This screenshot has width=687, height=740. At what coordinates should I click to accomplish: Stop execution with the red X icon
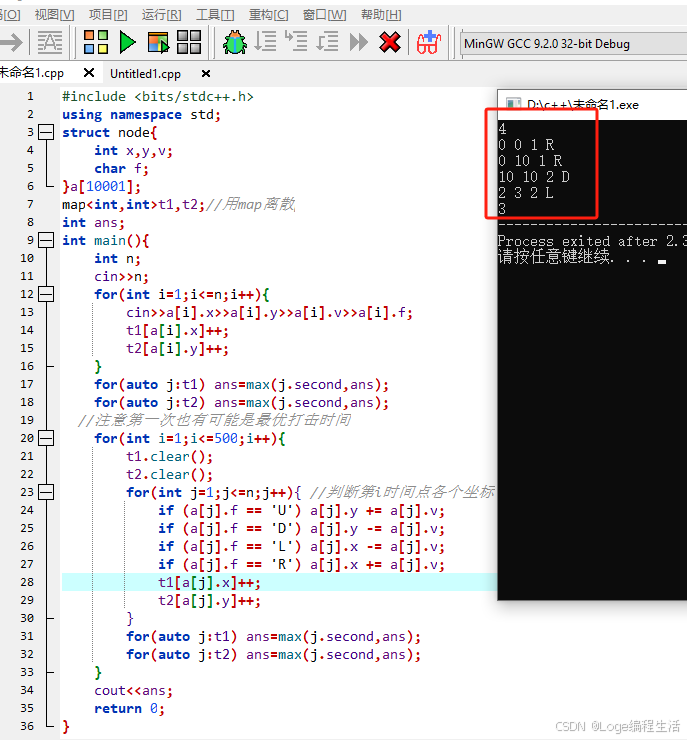tap(390, 42)
